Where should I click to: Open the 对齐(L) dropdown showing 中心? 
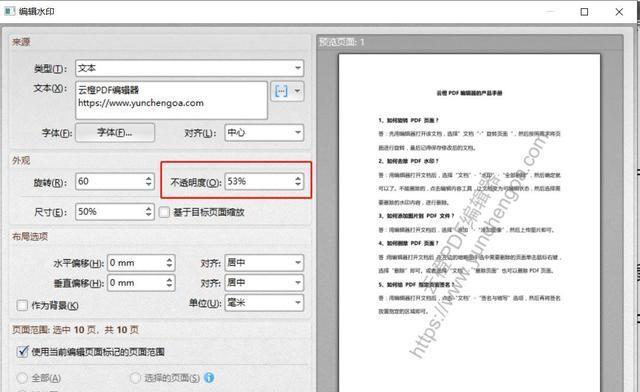coord(264,132)
